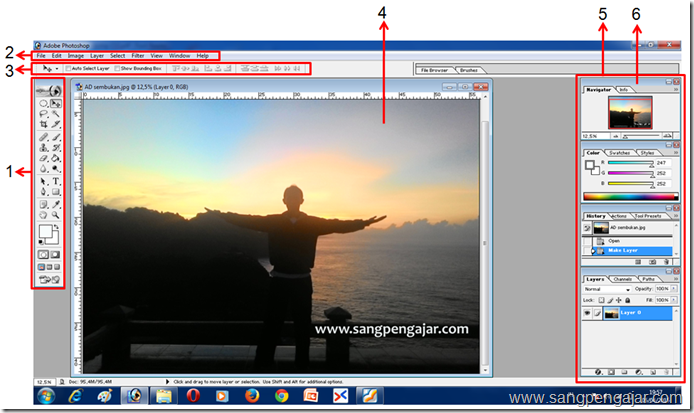Open the File menu
Image resolution: width=694 pixels, height=413 pixels.
41,56
